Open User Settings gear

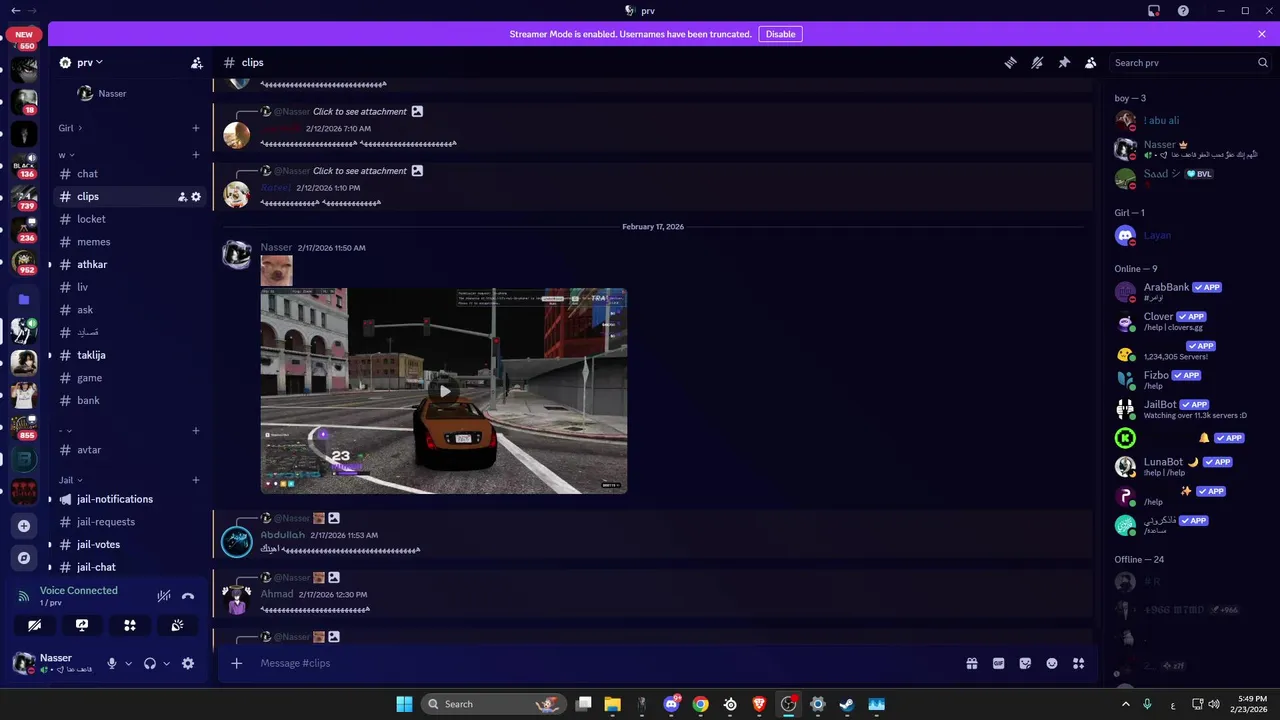(x=188, y=663)
